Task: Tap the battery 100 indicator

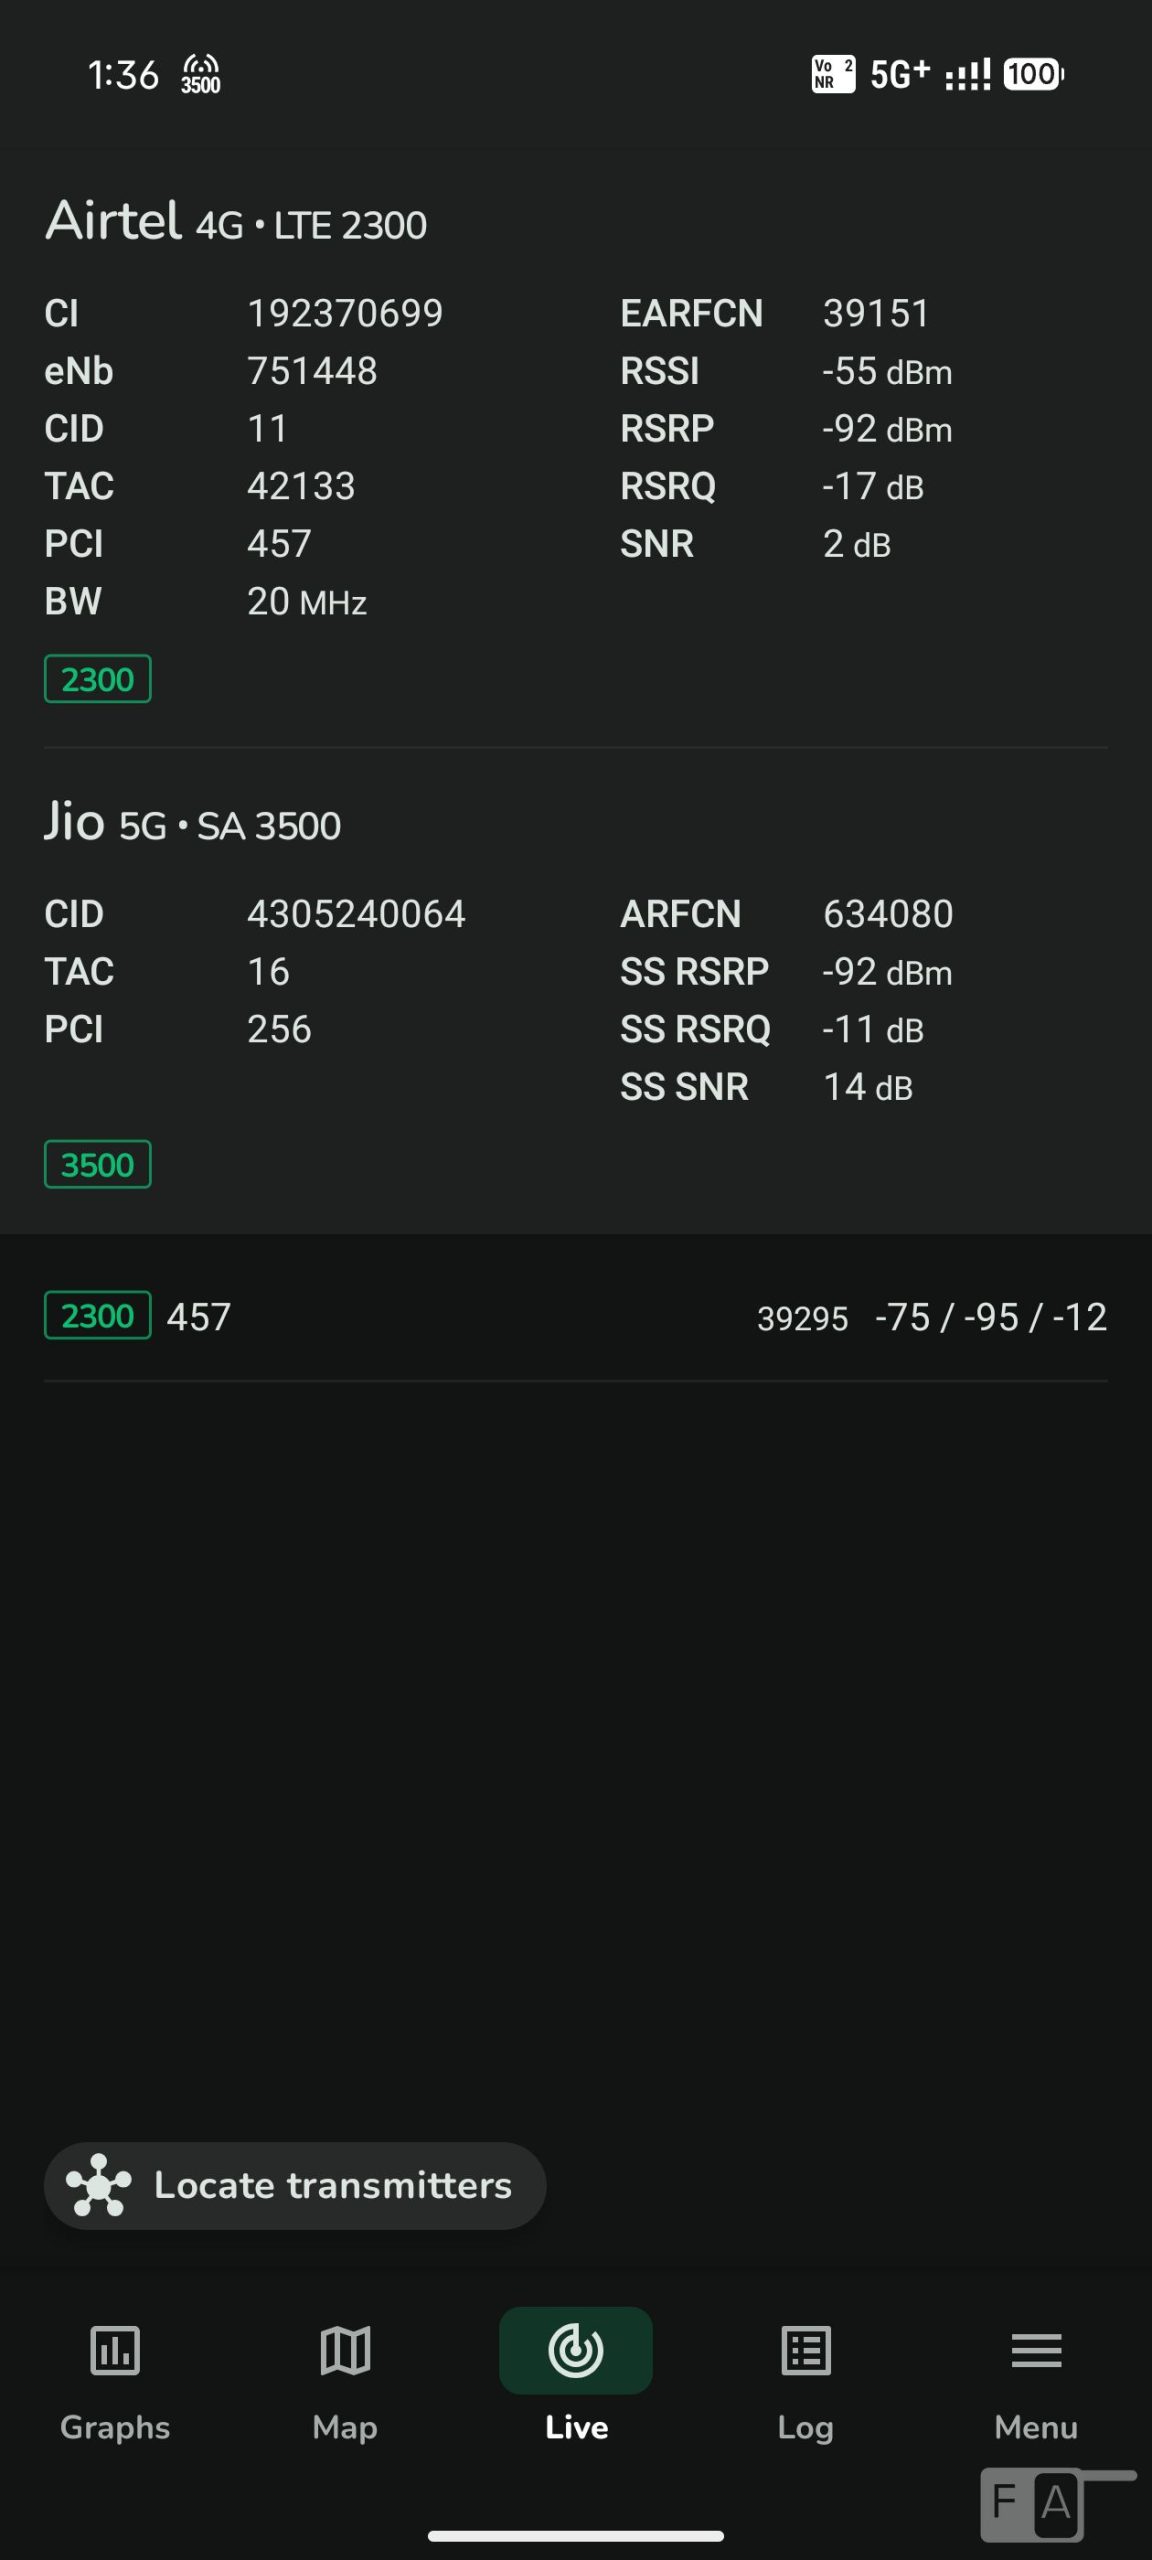Action: (1033, 74)
